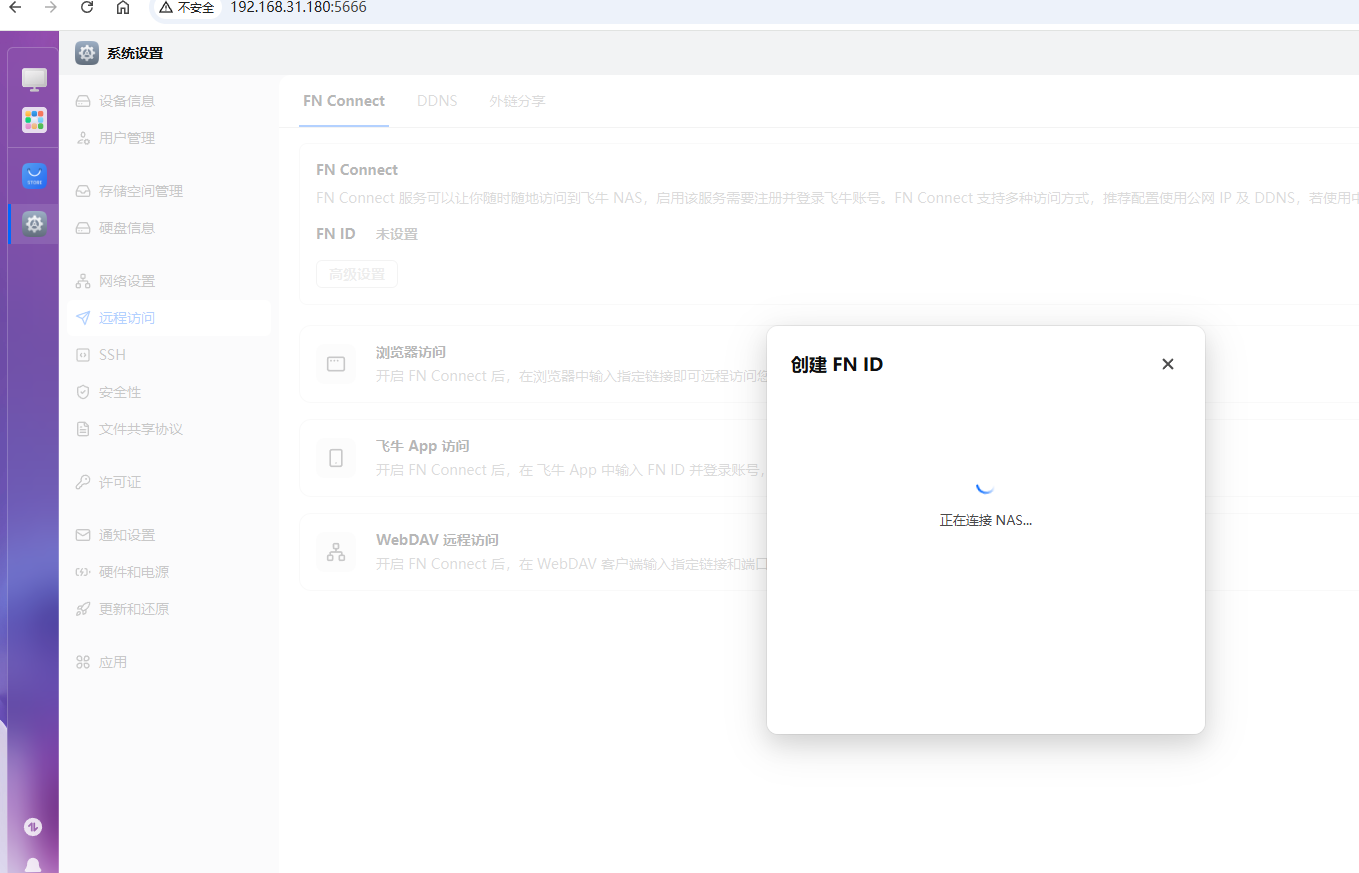Open the browser home page

pyautogui.click(x=123, y=7)
